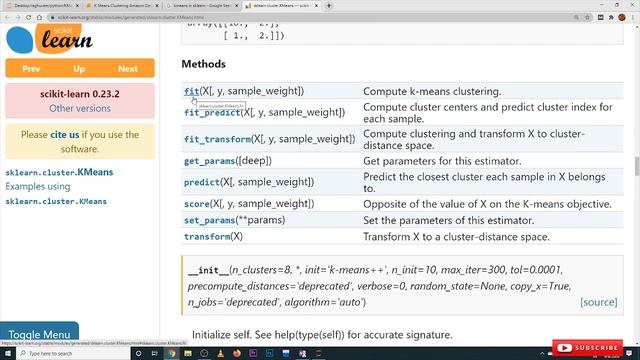Open Chrome from the taskbar
Screen dimensions: 640x360
[172, 353]
